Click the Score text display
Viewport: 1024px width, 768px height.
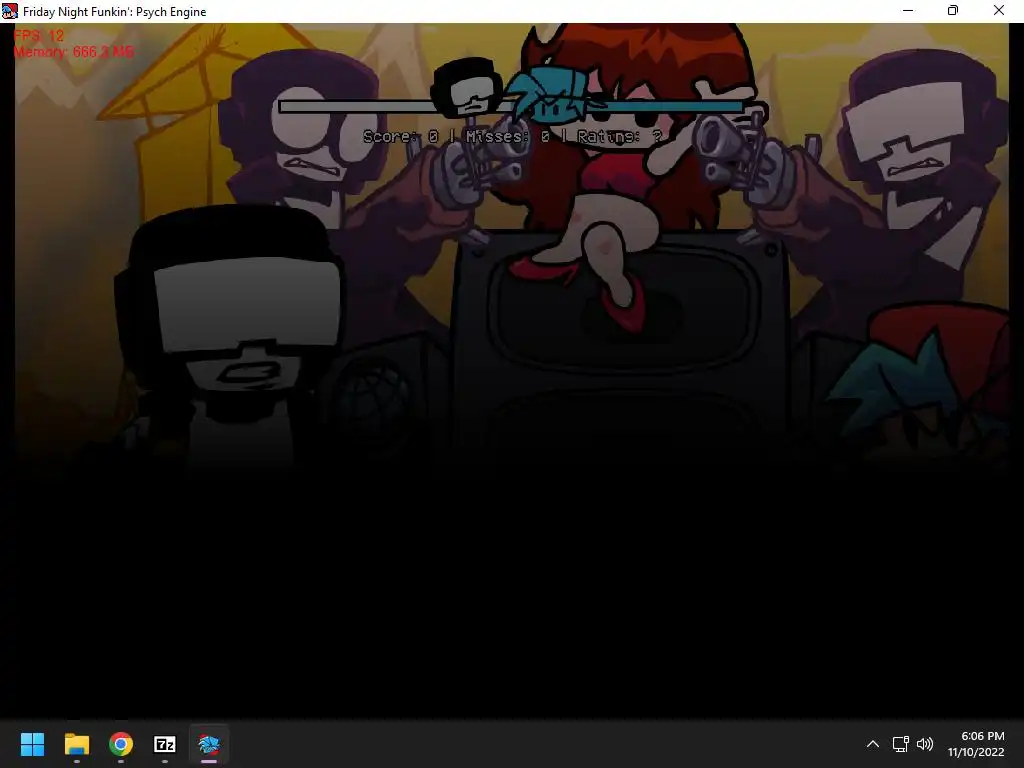[401, 136]
